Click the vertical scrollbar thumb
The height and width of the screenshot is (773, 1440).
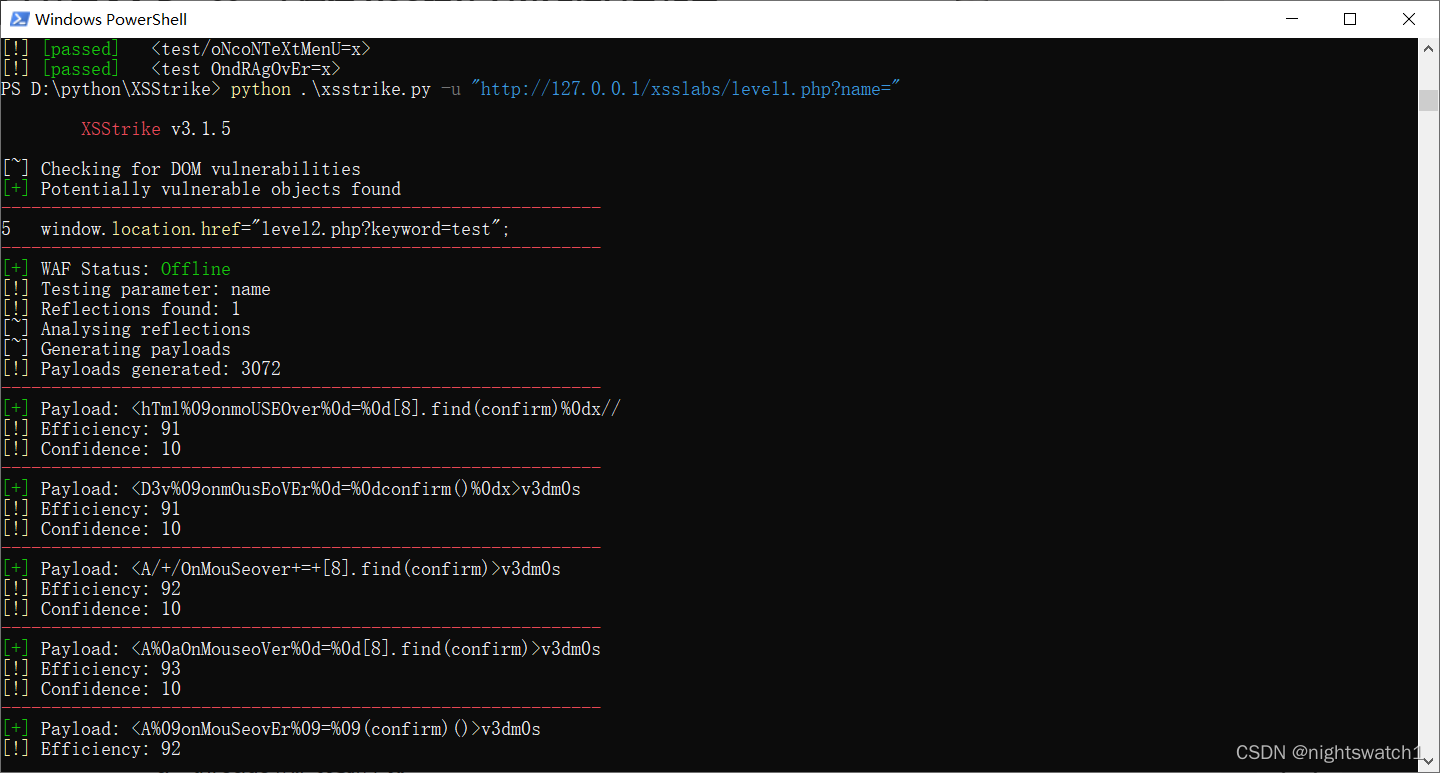click(1429, 100)
